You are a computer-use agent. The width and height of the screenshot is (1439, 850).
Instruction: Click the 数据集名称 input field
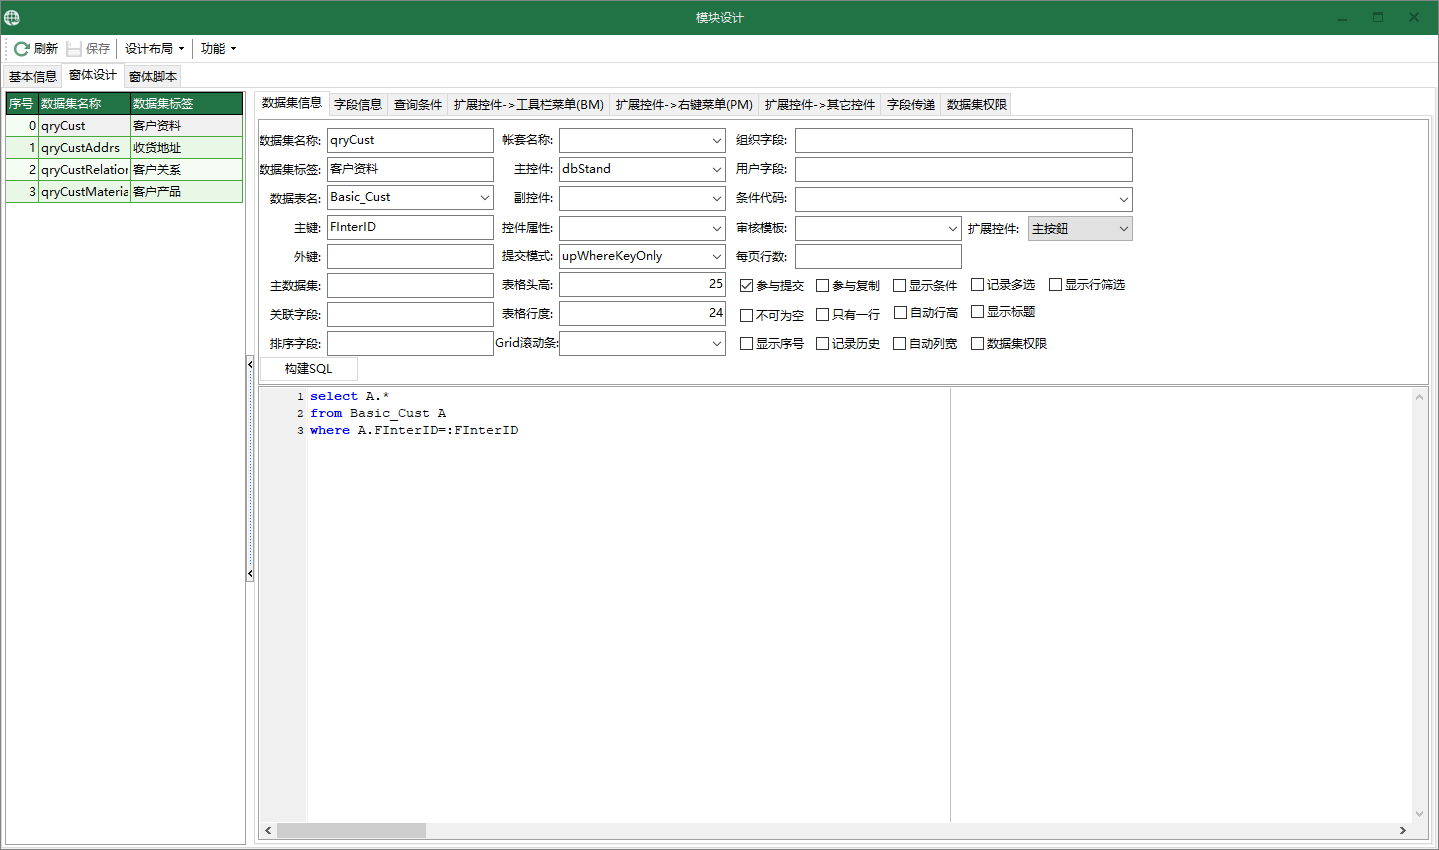click(x=410, y=140)
